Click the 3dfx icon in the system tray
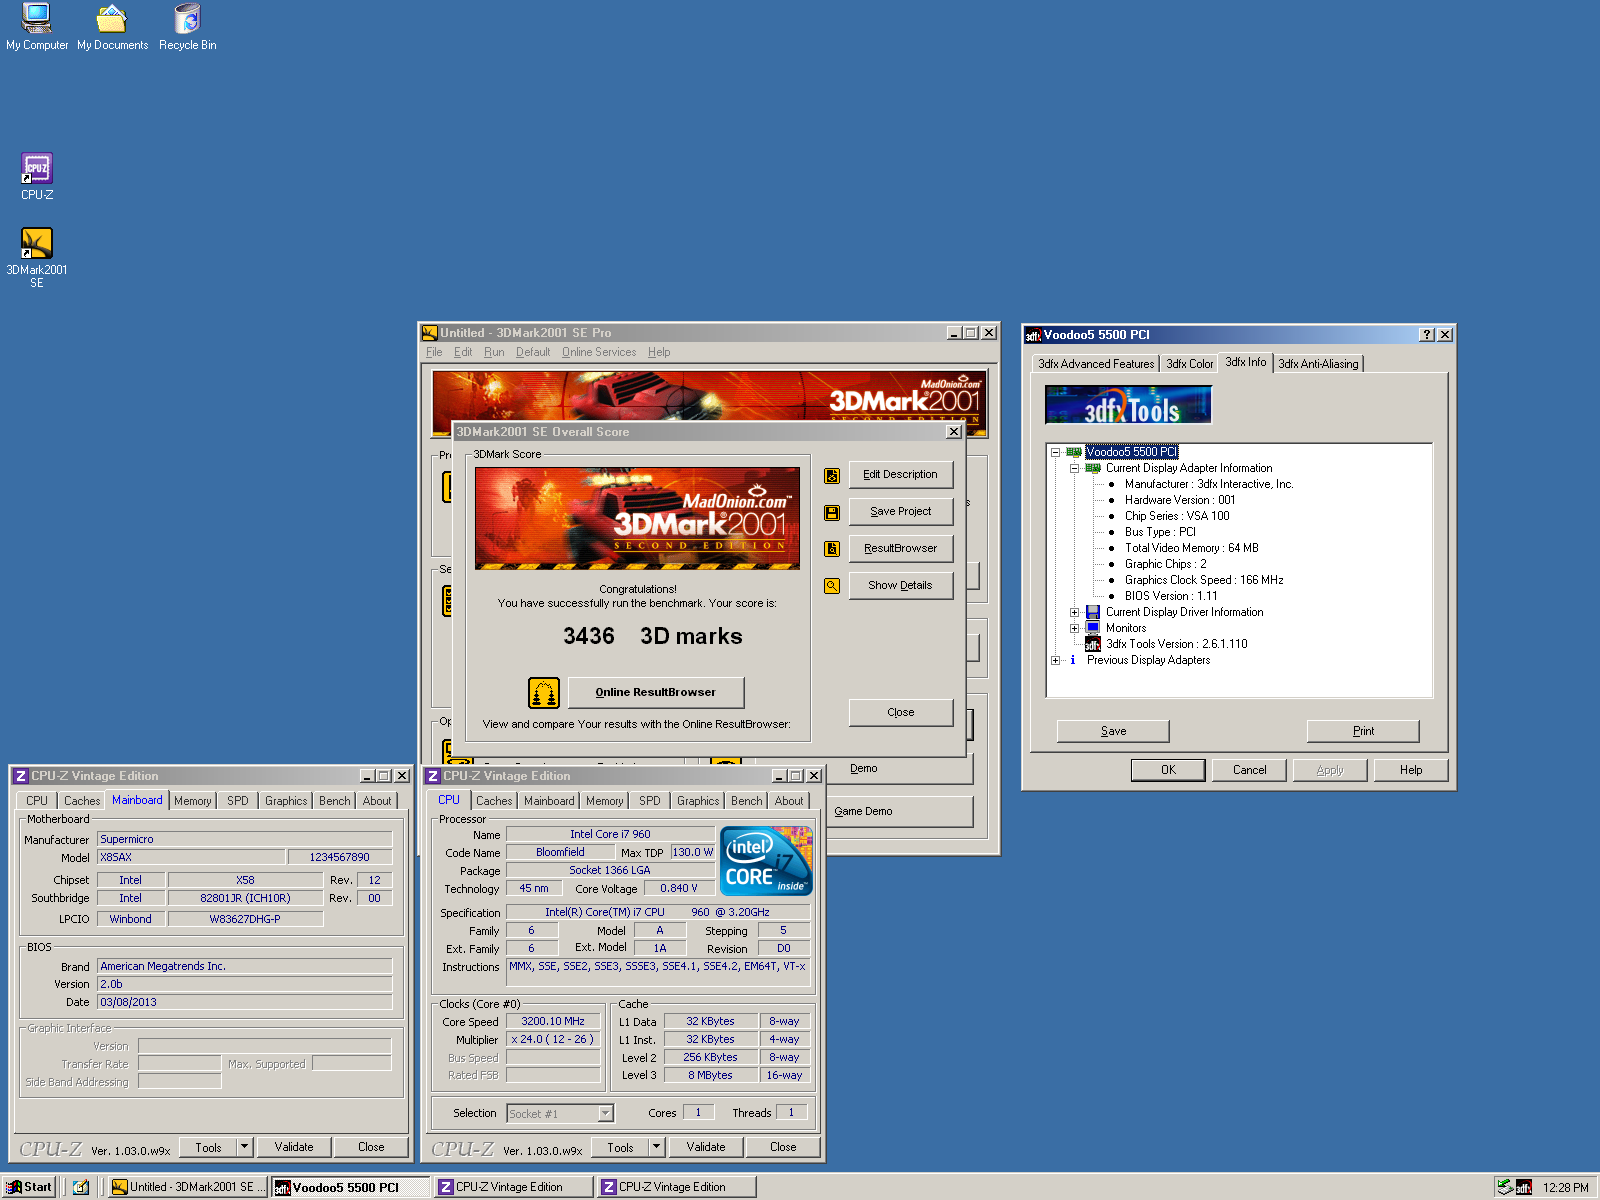This screenshot has height=1200, width=1600. [x=1523, y=1187]
